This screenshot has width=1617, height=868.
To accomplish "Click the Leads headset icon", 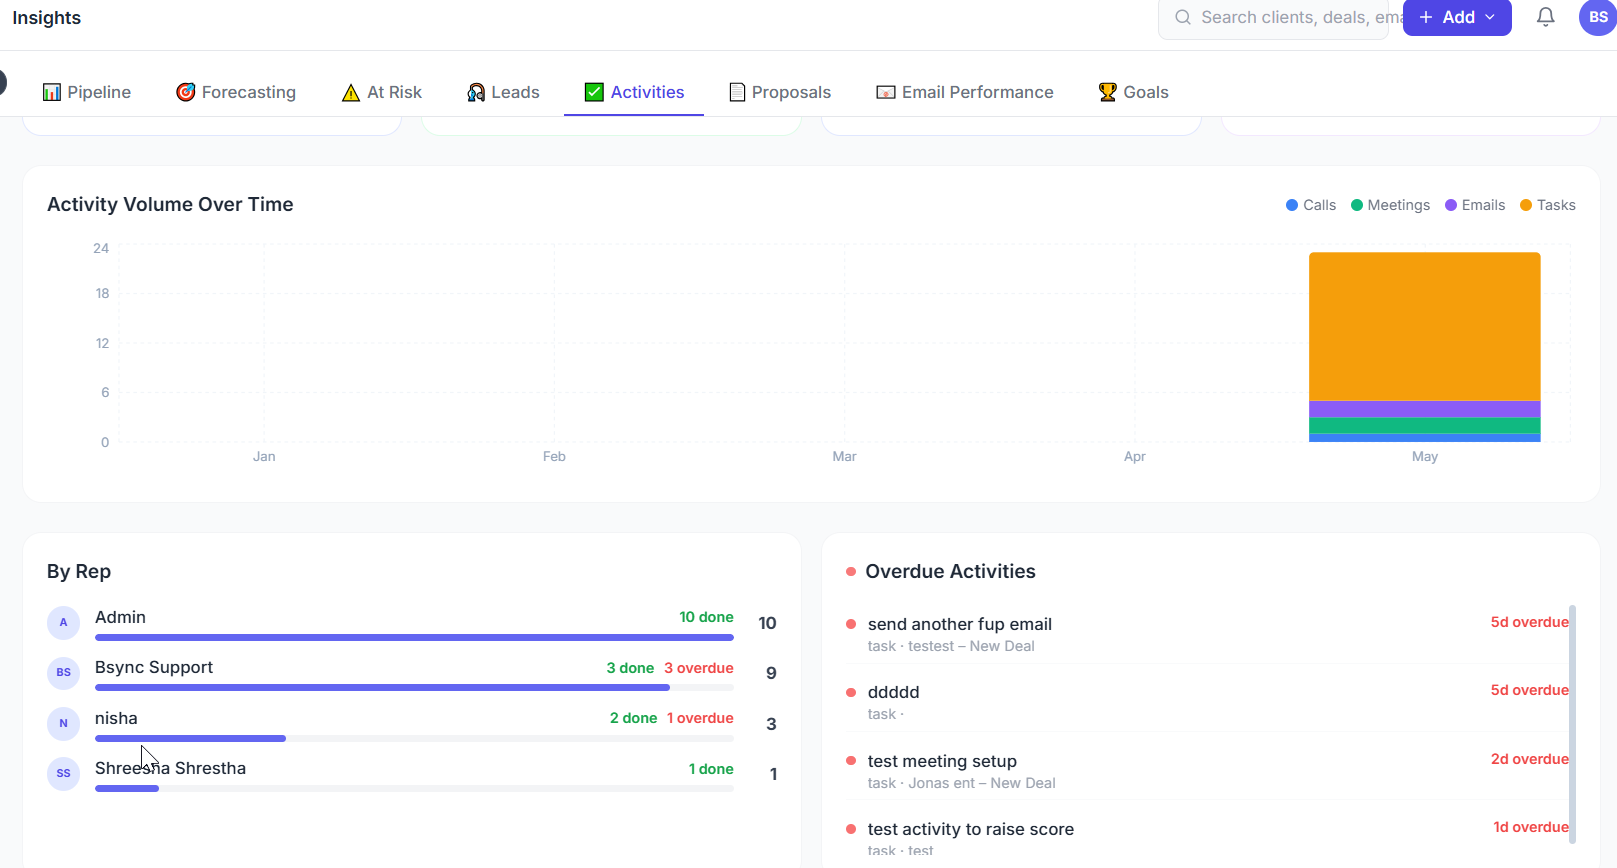I will click(x=476, y=92).
